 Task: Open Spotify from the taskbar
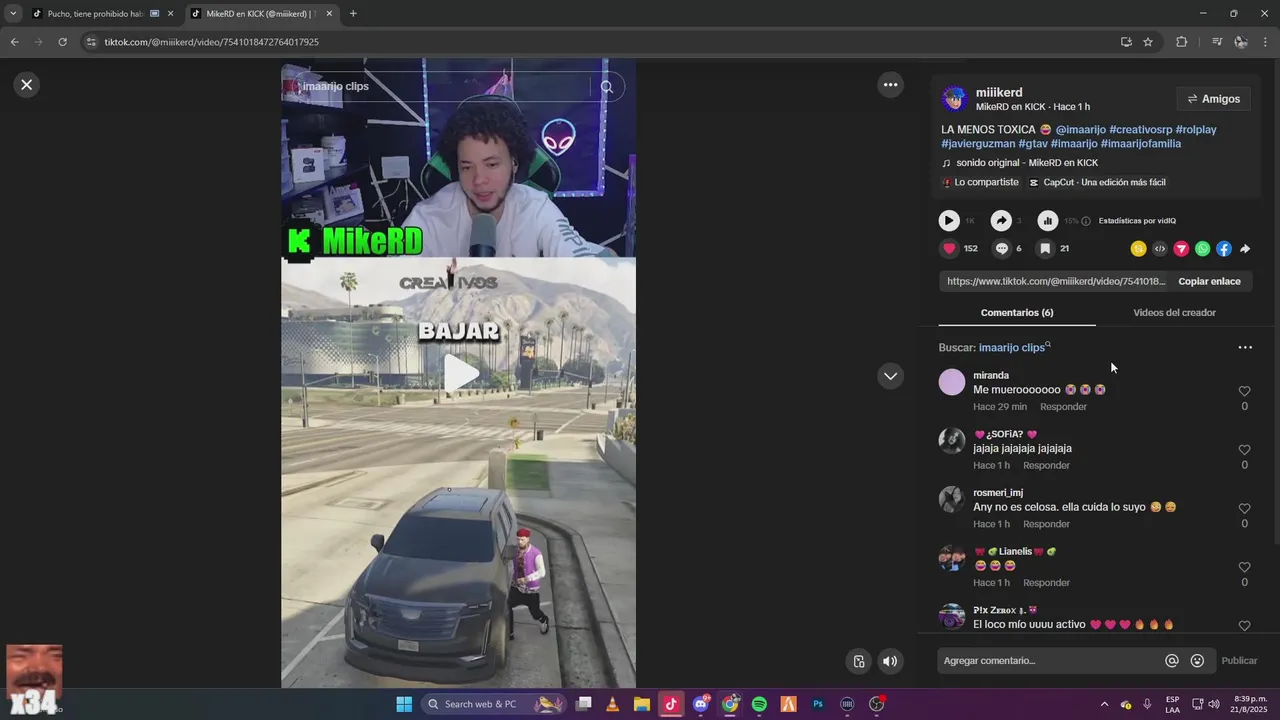coord(759,704)
